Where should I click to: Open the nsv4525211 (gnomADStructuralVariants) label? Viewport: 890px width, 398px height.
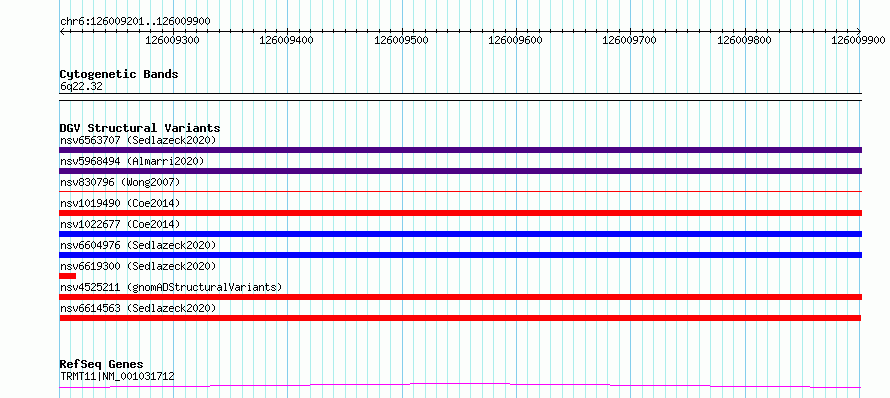coord(171,287)
